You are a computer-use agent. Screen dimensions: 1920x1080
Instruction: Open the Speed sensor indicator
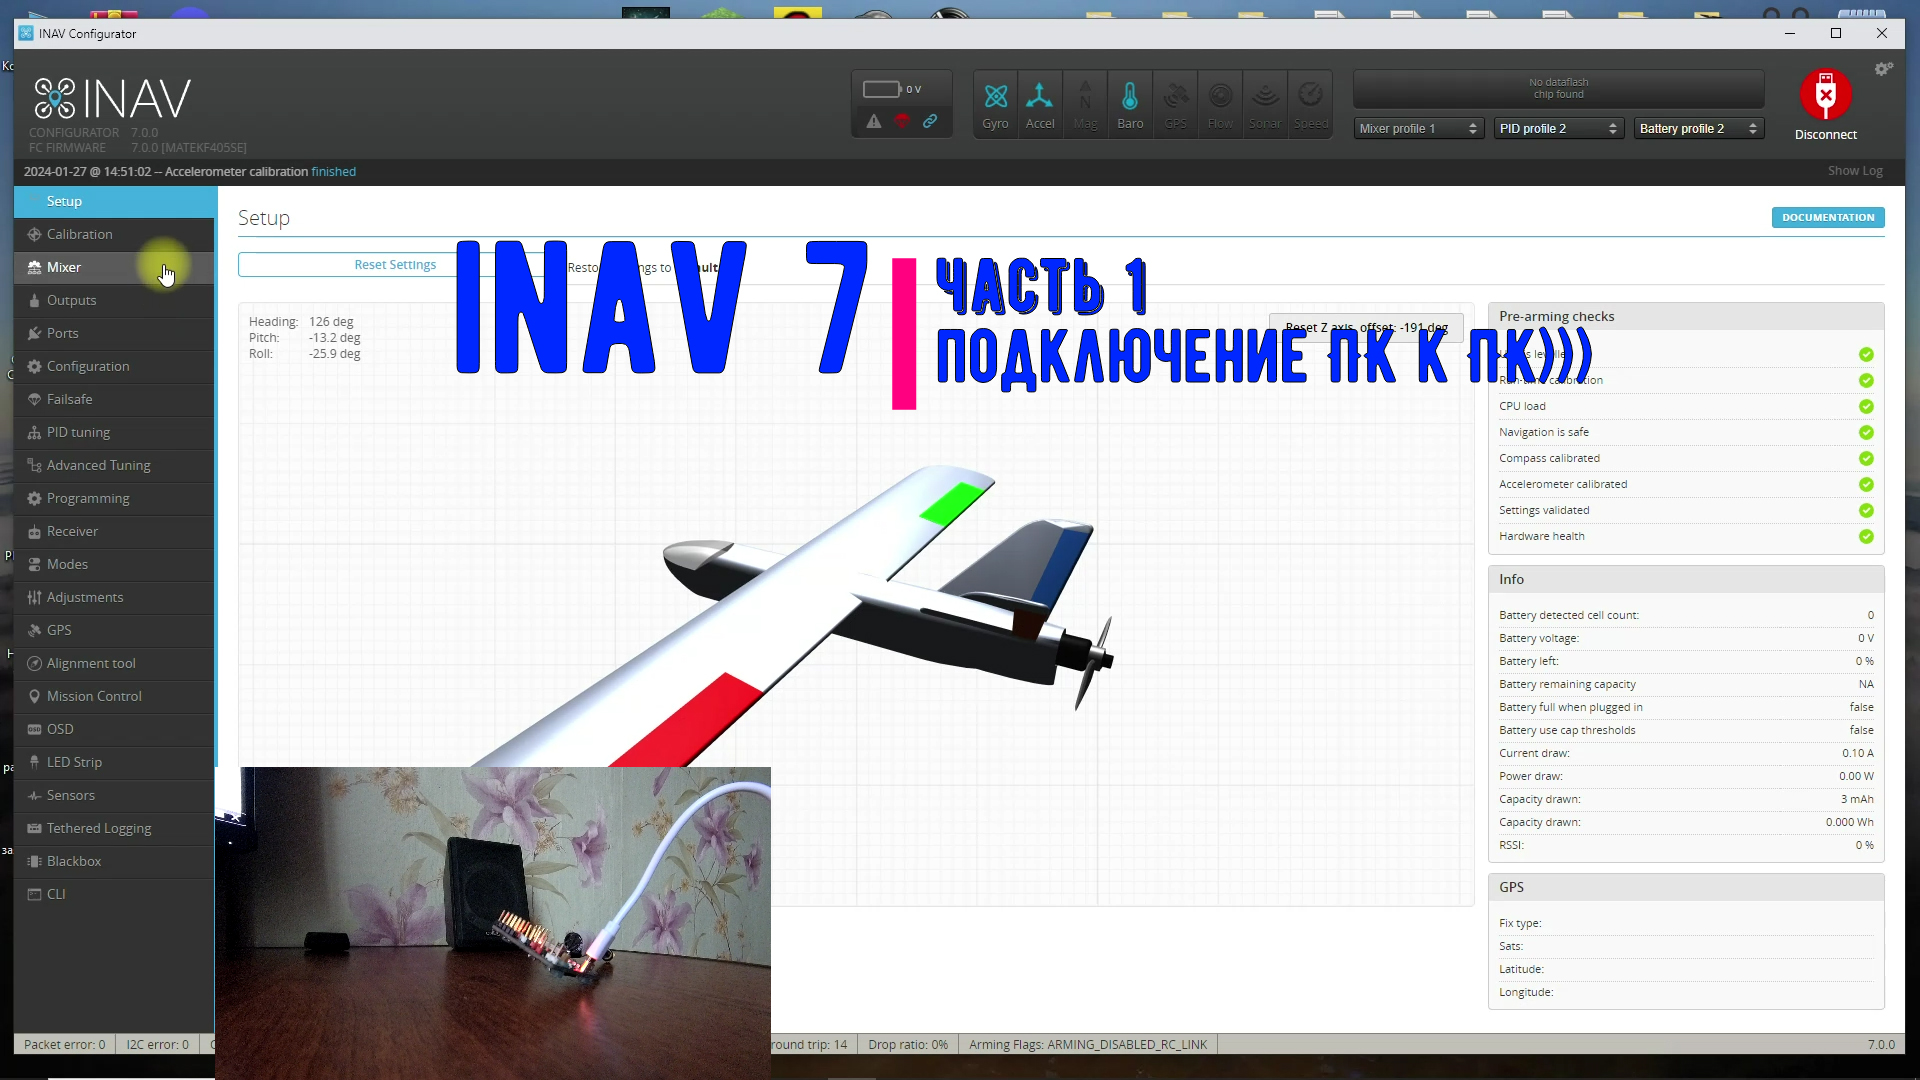(x=1311, y=103)
